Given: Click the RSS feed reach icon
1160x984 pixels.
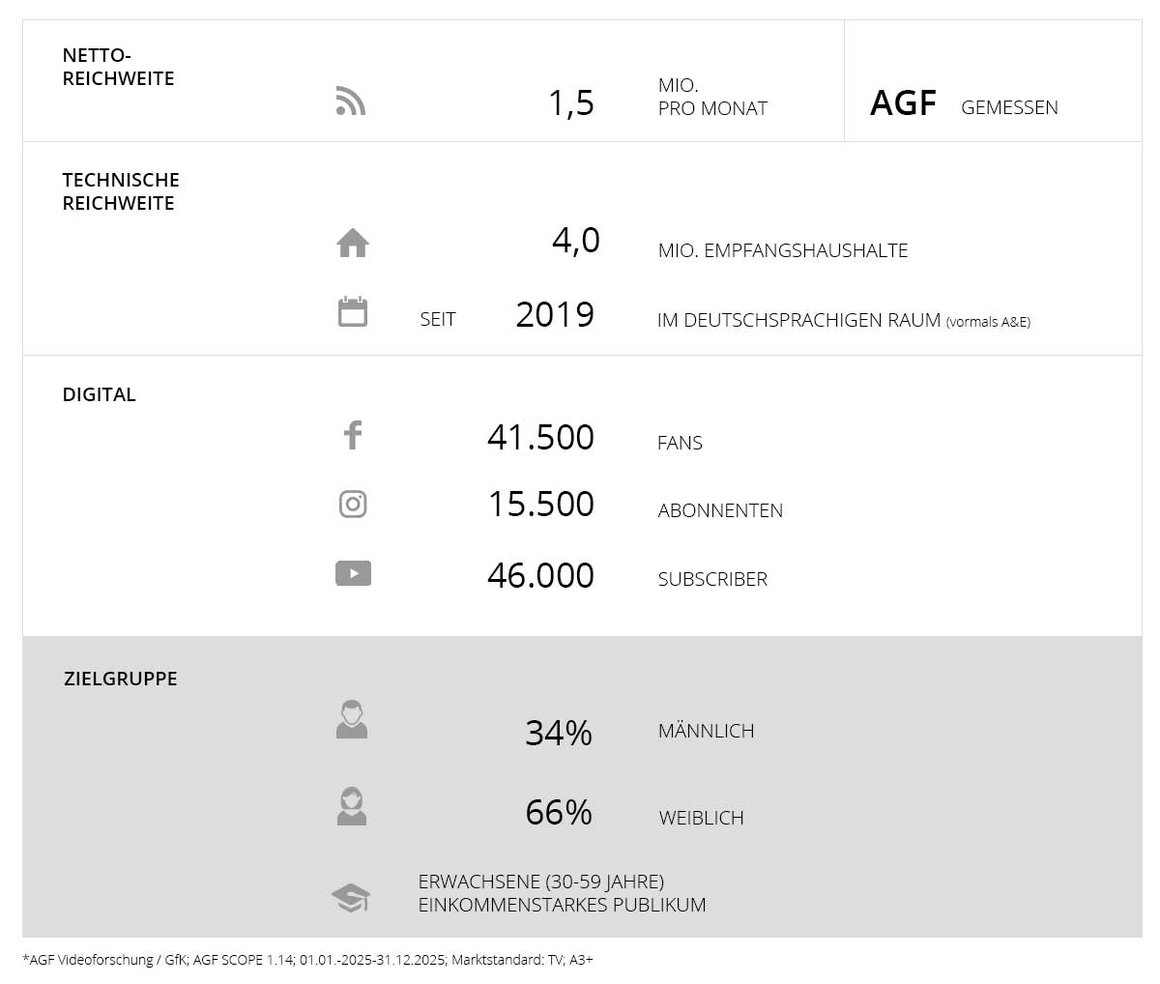Looking at the screenshot, I should (x=351, y=102).
